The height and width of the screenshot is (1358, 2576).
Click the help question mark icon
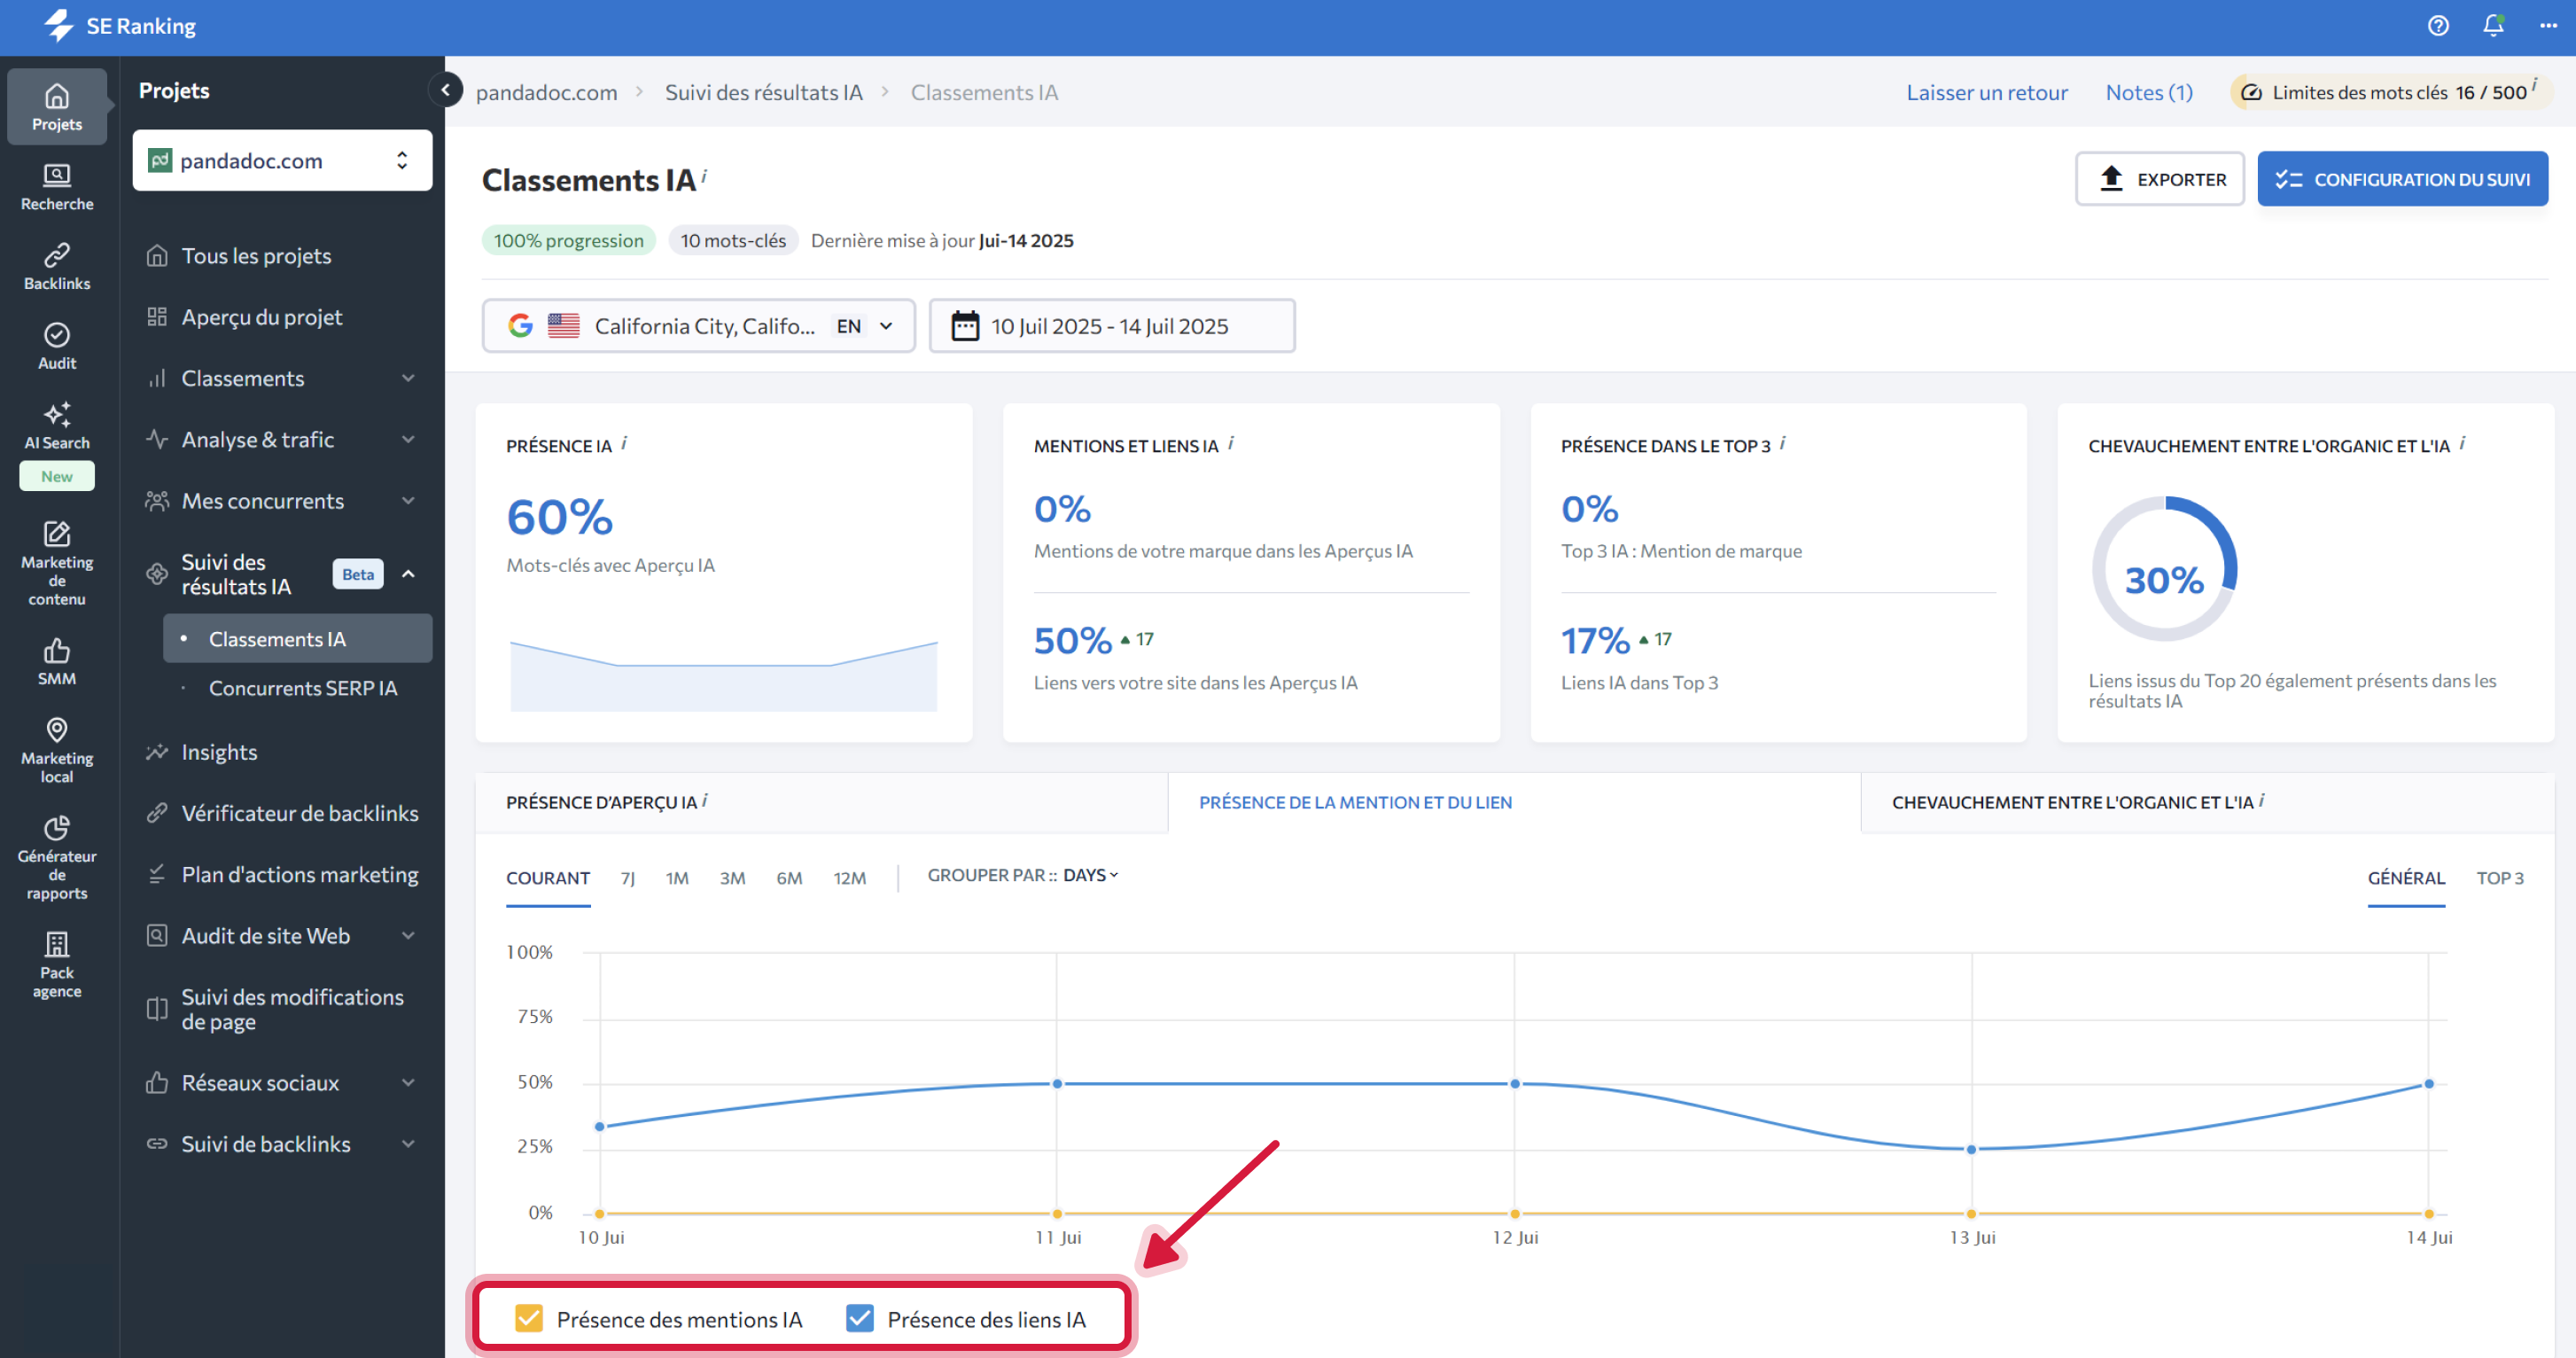tap(2438, 26)
